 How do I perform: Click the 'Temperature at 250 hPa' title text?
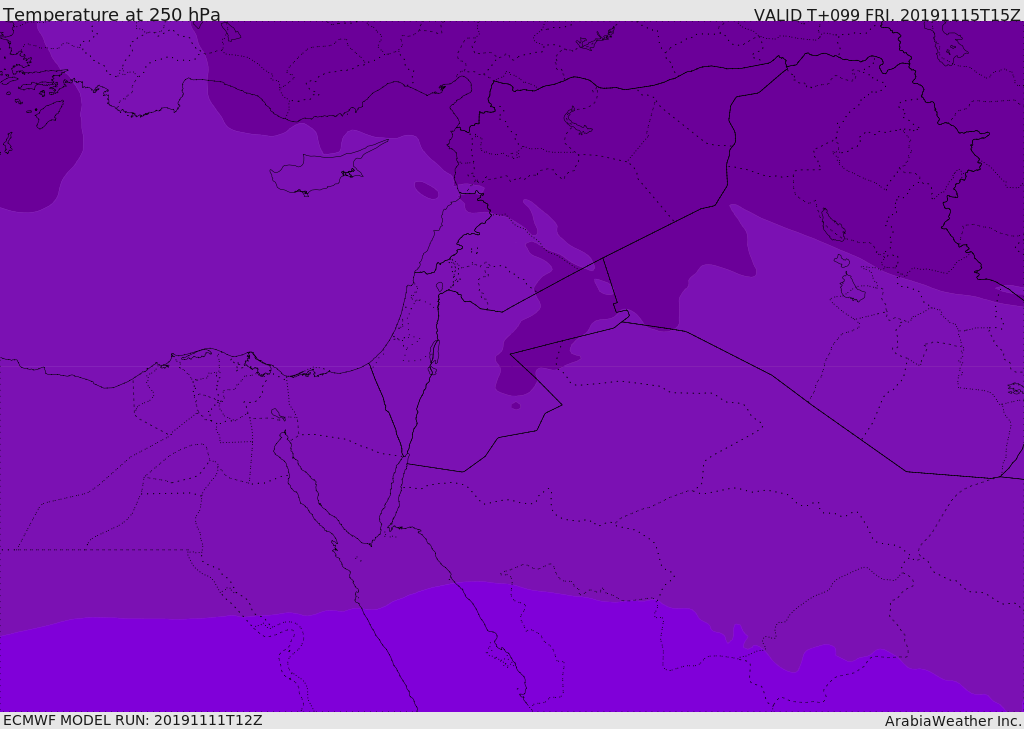(x=112, y=14)
